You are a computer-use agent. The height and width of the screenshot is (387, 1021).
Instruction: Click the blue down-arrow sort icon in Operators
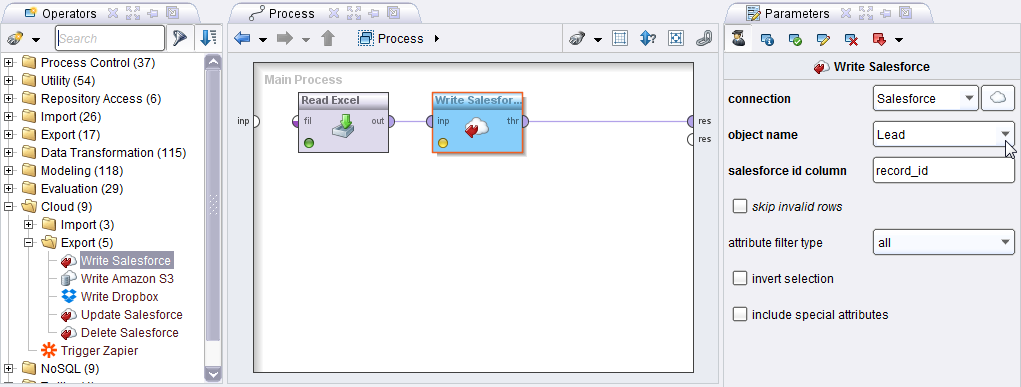click(208, 38)
